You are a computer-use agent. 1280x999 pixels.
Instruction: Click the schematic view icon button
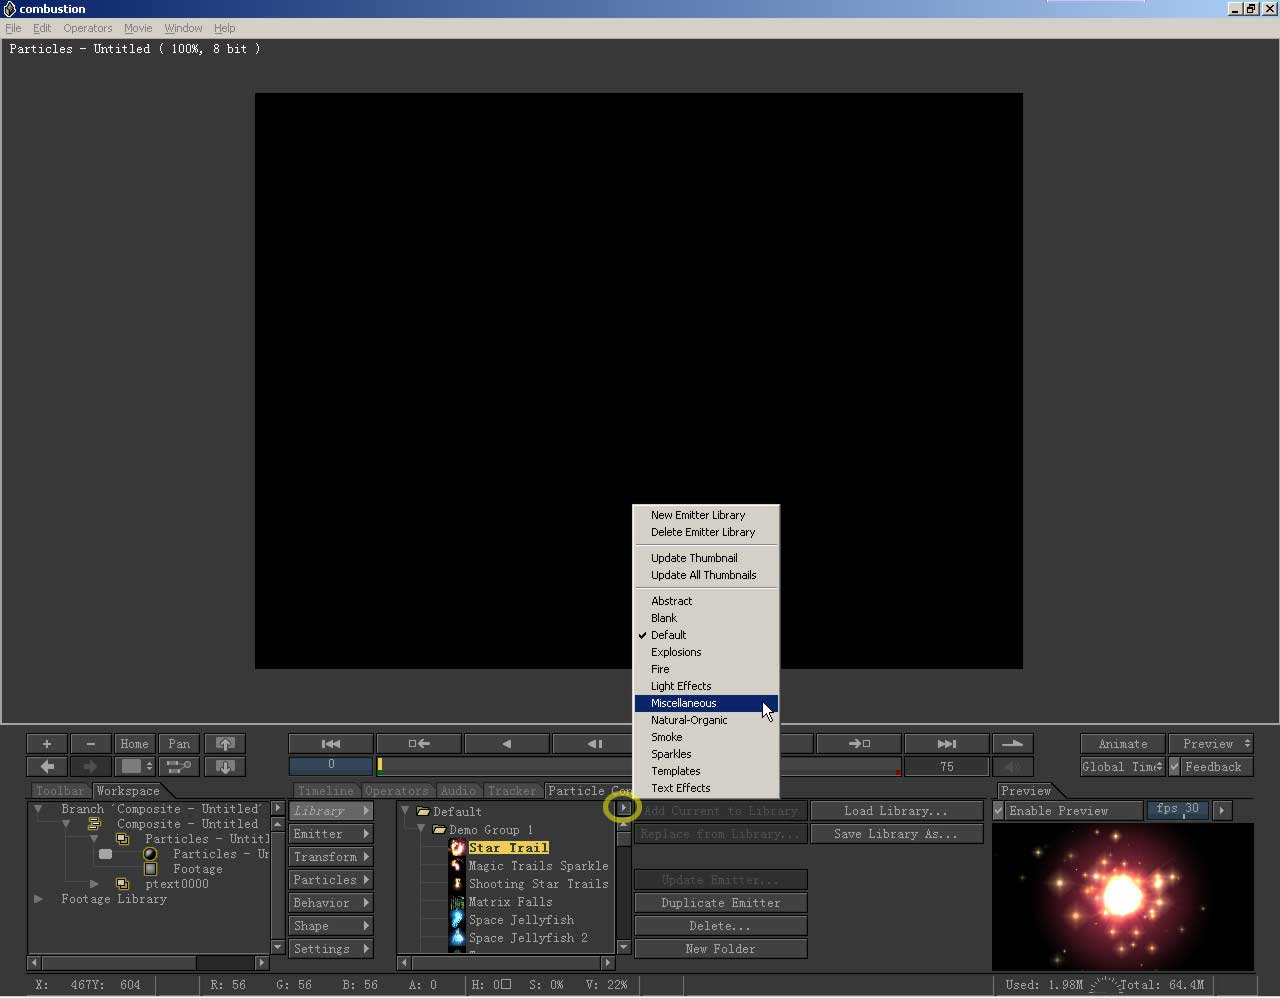coord(179,767)
